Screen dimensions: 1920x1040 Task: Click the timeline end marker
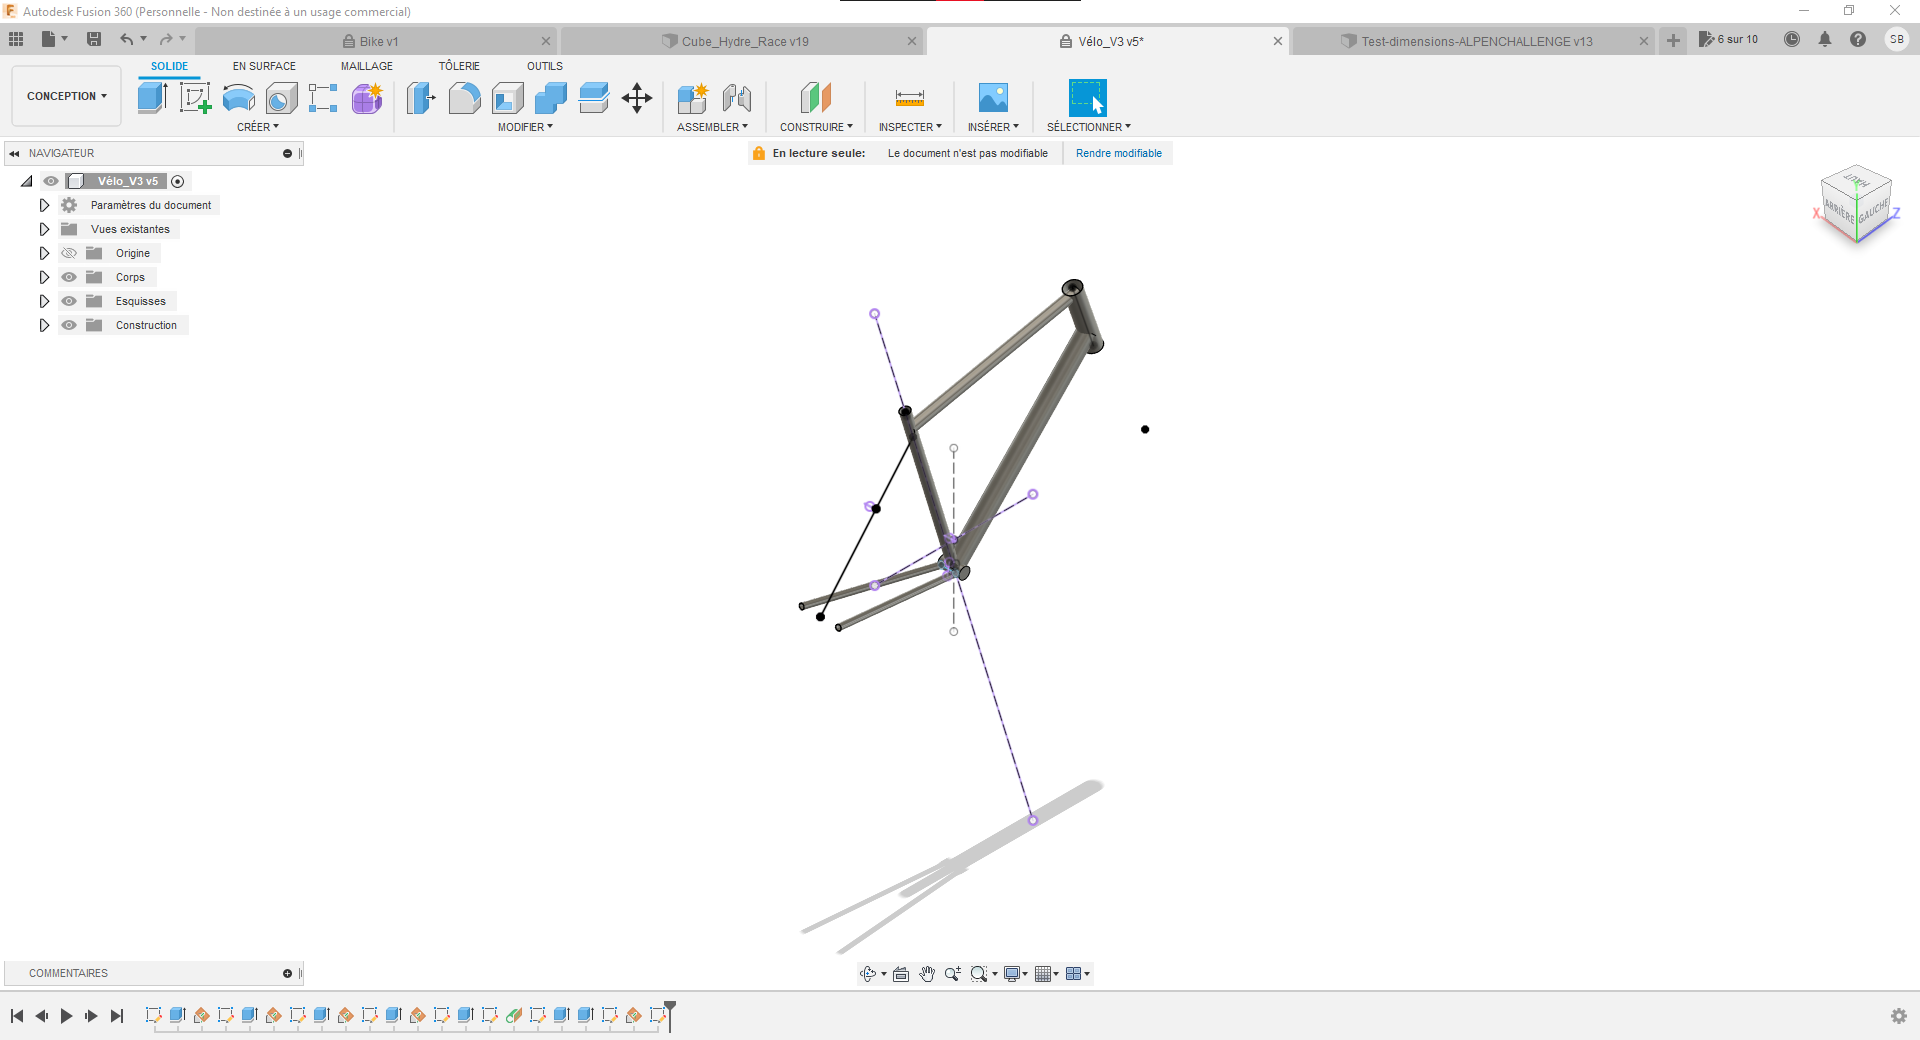tap(670, 1014)
